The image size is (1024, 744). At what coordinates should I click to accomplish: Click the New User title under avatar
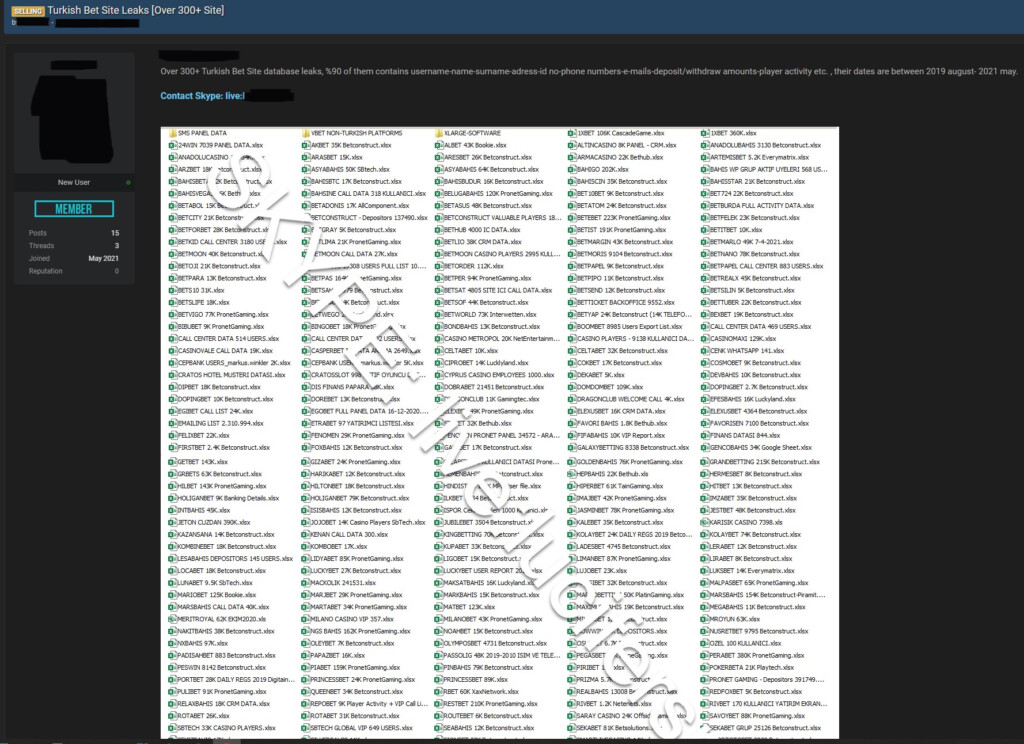(x=74, y=183)
